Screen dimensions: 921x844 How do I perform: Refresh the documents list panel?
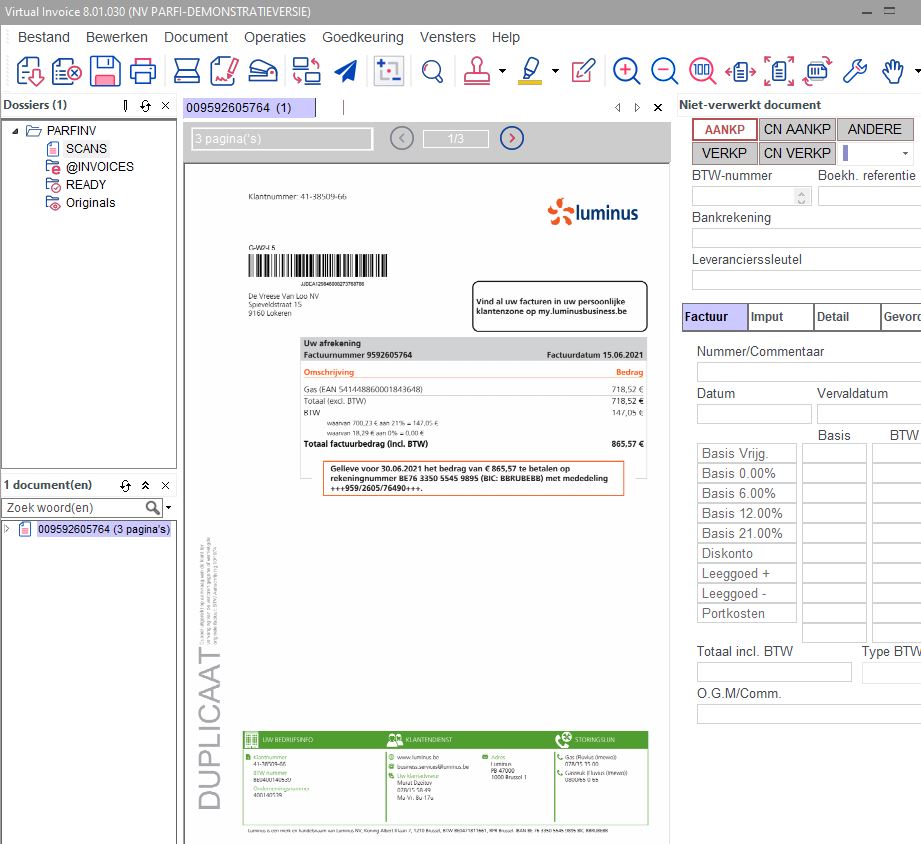pyautogui.click(x=125, y=485)
